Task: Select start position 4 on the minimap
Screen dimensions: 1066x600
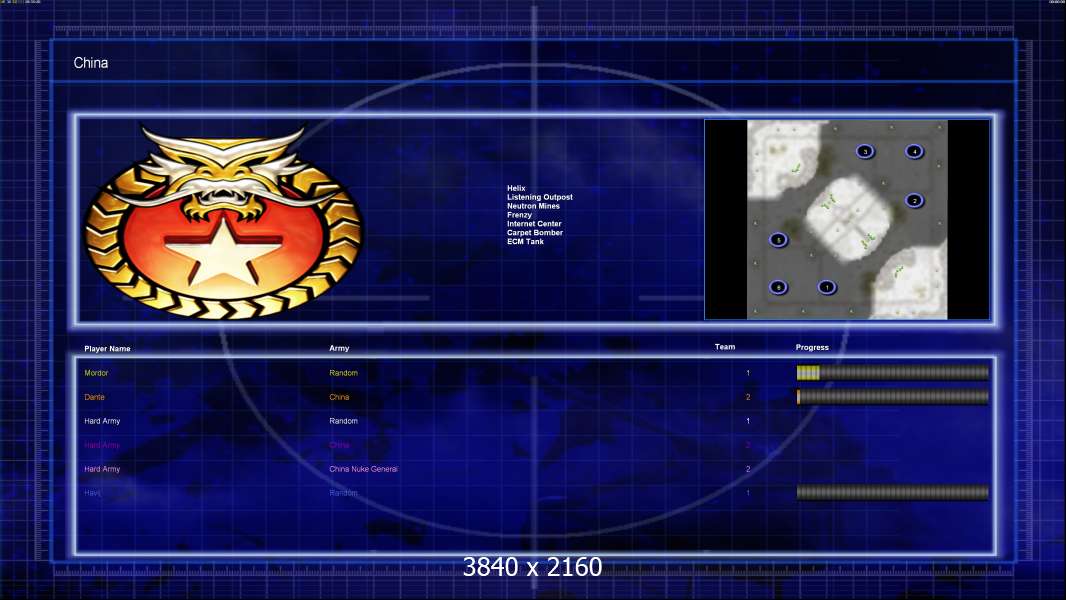Action: click(914, 152)
